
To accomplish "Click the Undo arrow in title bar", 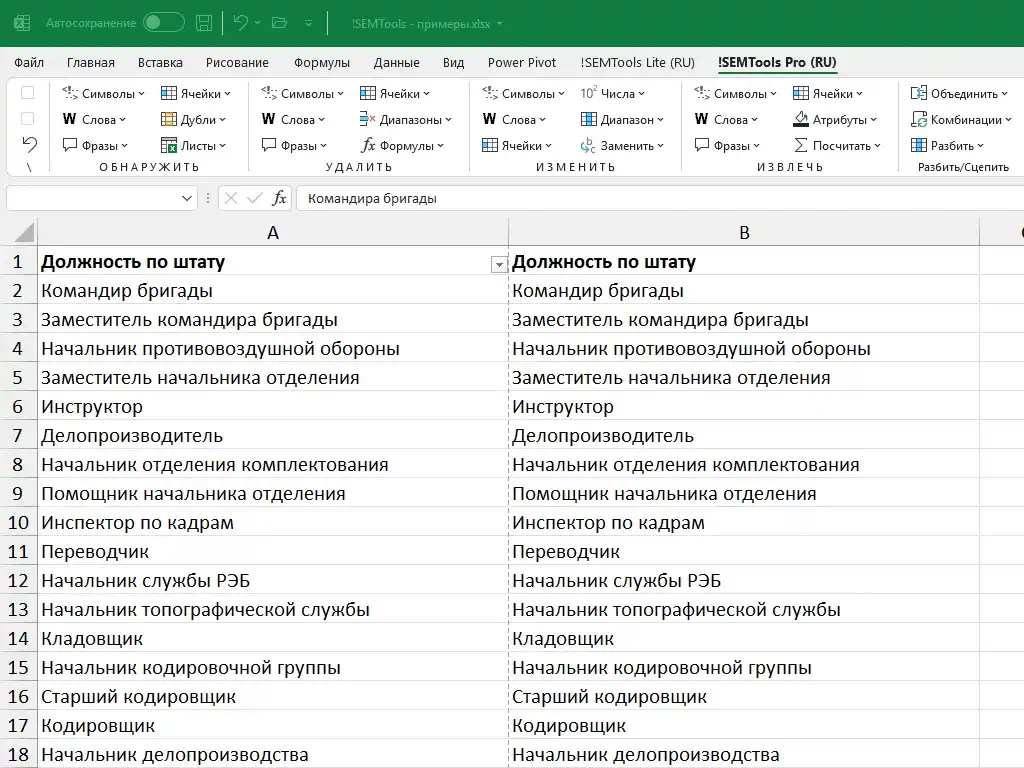I will 240,23.
